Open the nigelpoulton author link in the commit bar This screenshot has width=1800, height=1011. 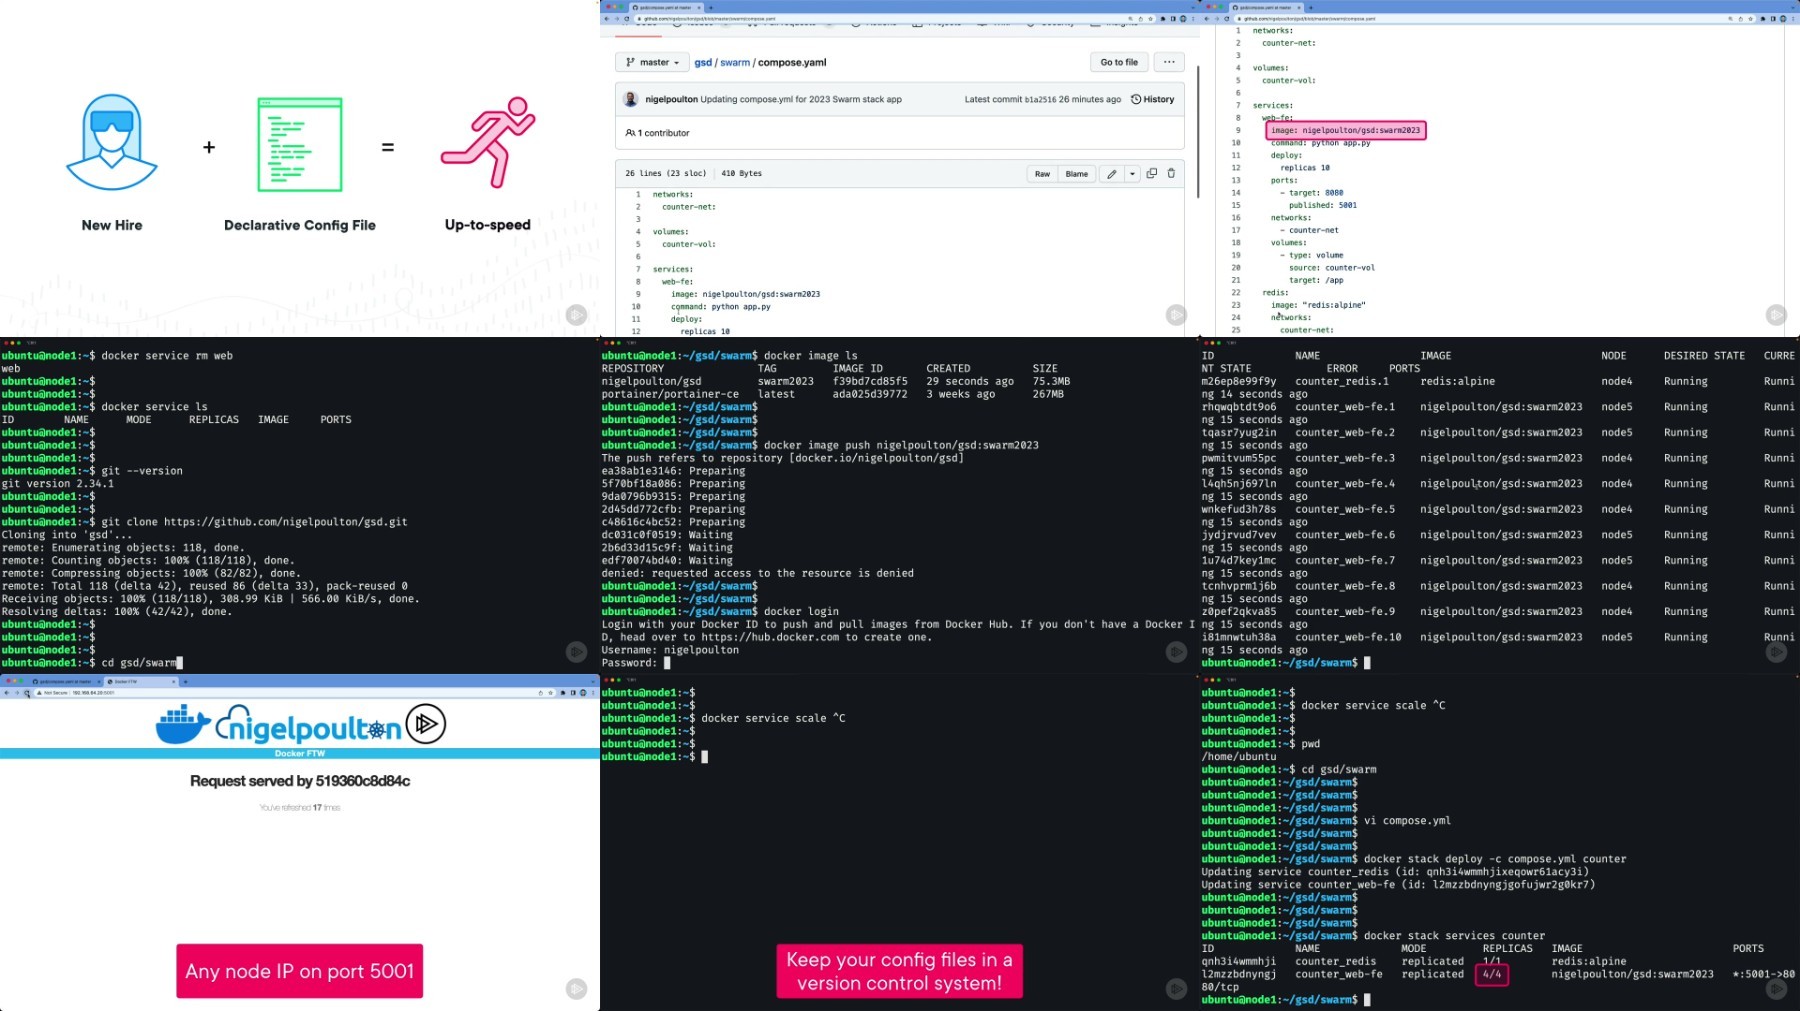(671, 99)
